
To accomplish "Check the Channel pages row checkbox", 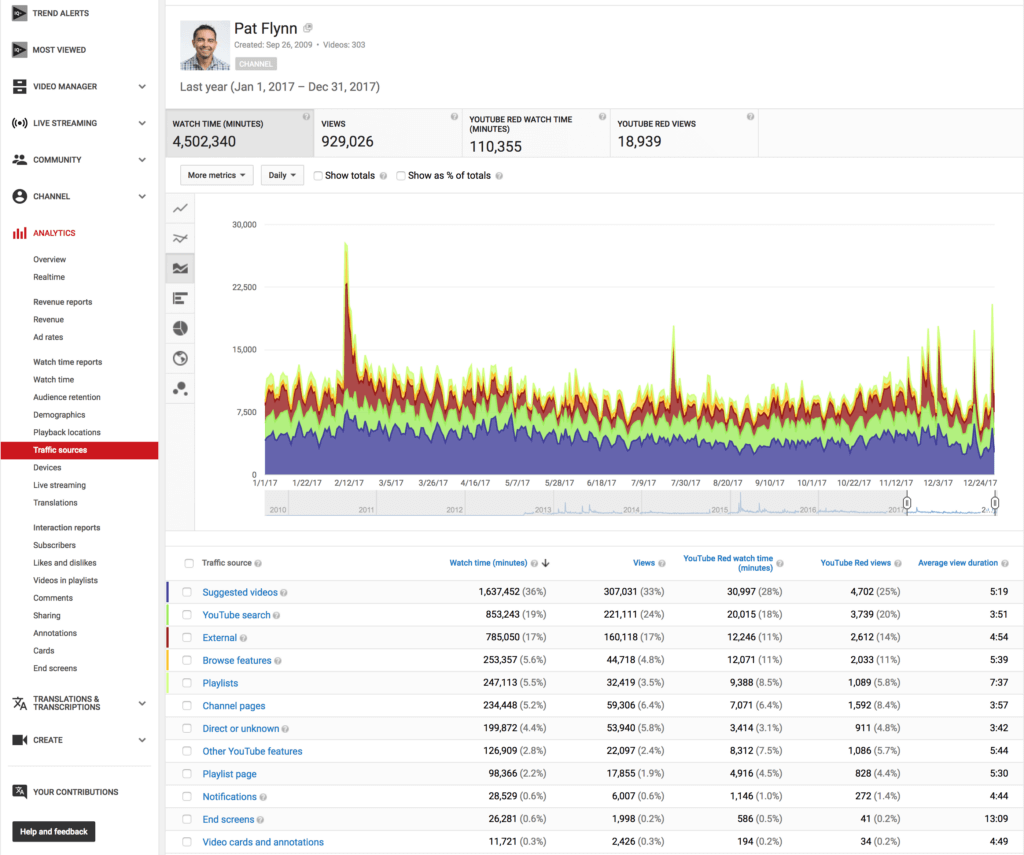I will point(187,705).
